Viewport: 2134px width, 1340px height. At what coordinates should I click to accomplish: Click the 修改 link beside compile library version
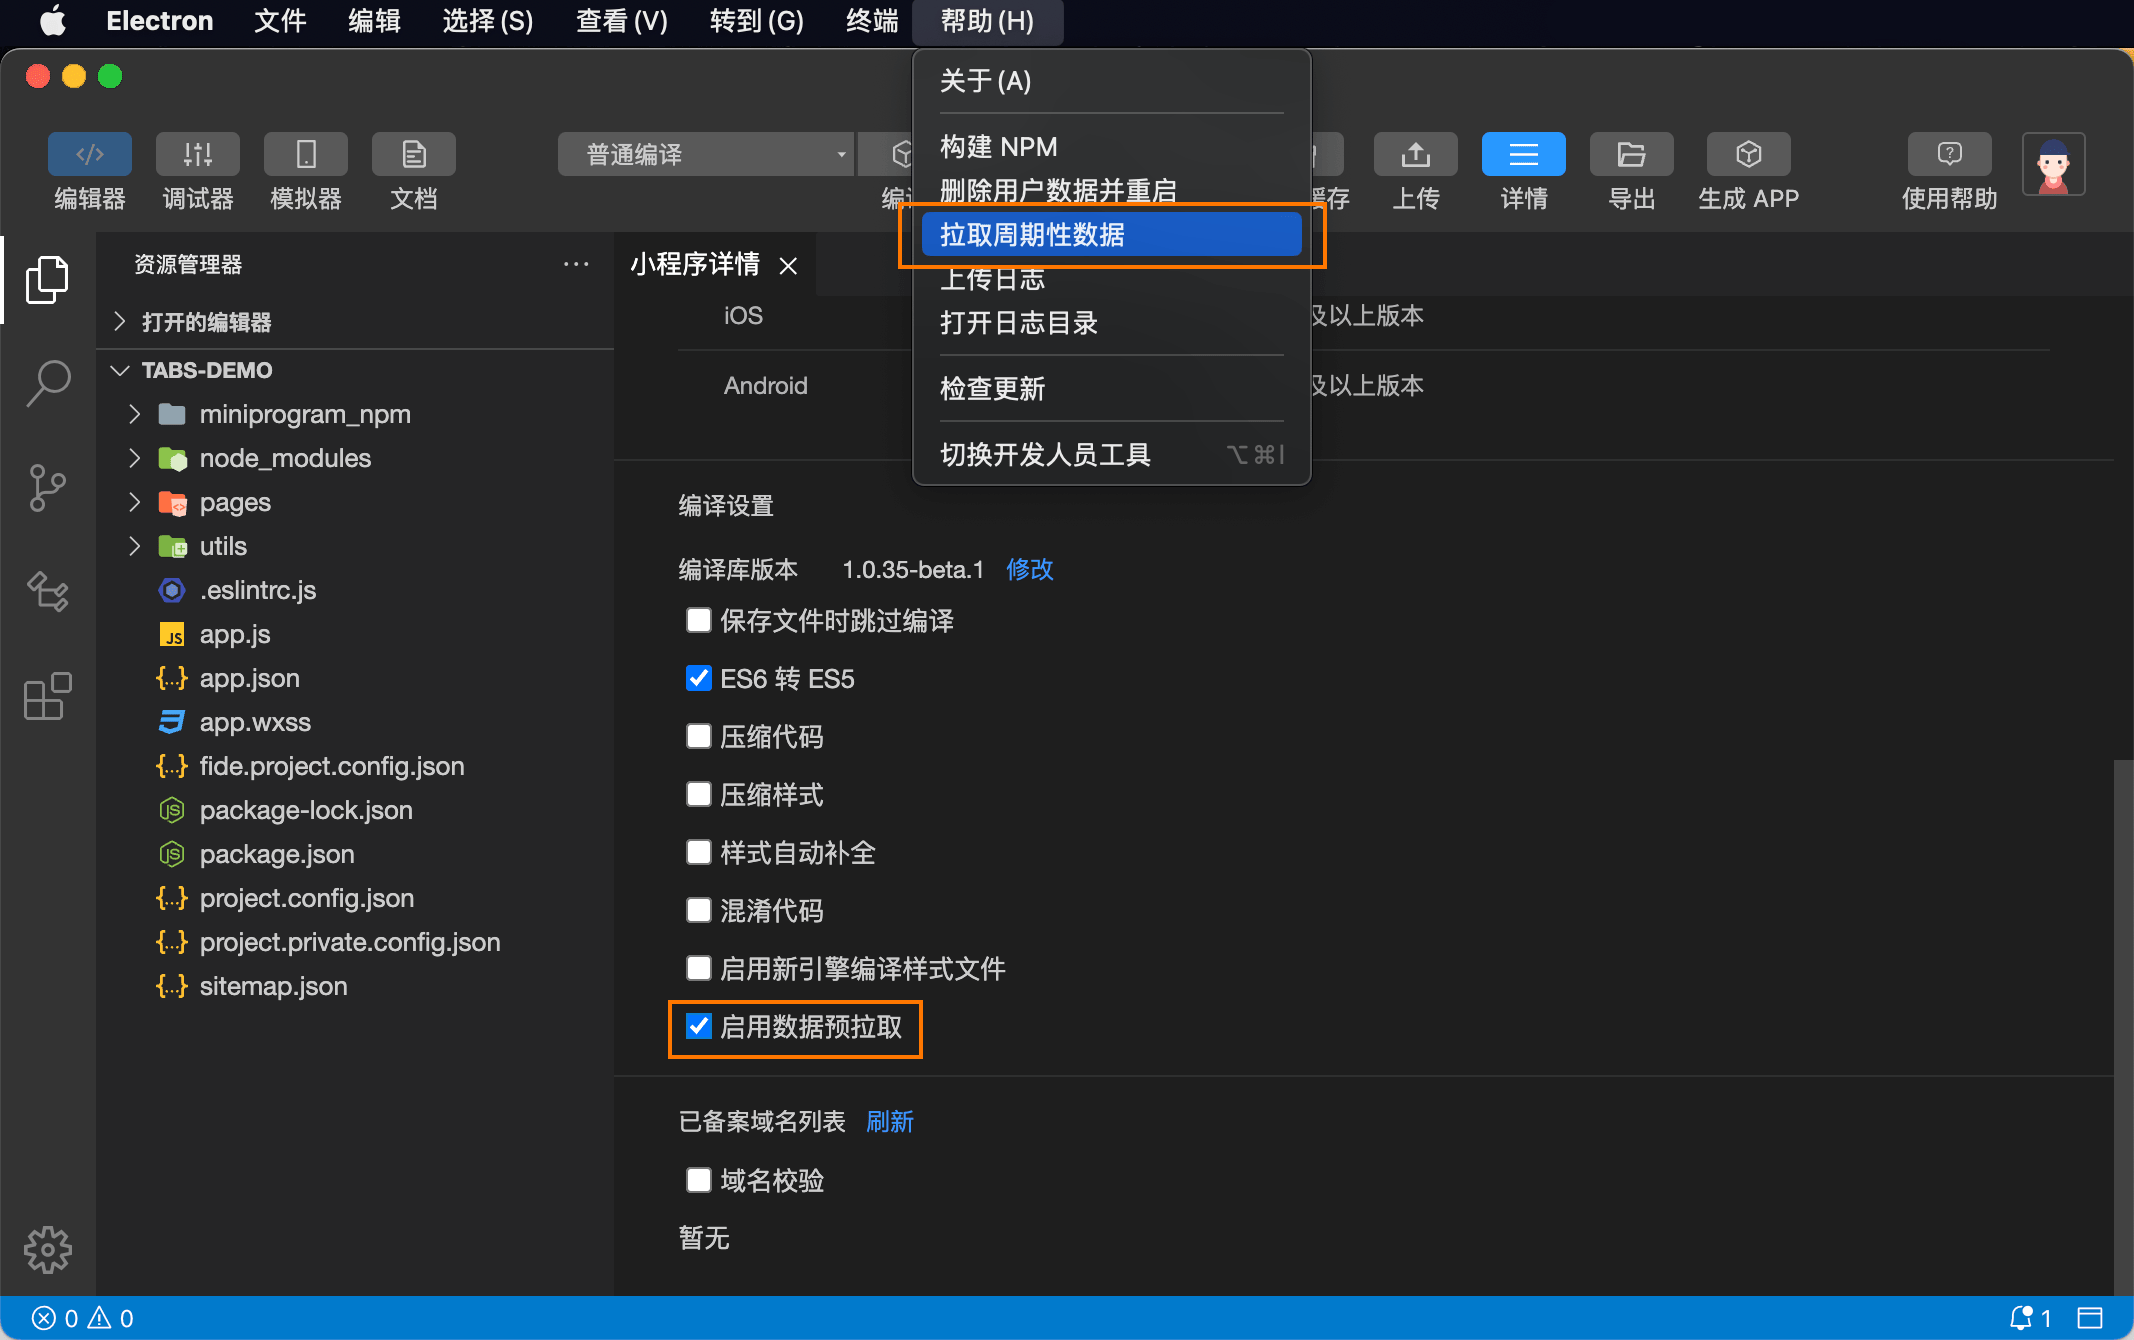coord(1029,569)
